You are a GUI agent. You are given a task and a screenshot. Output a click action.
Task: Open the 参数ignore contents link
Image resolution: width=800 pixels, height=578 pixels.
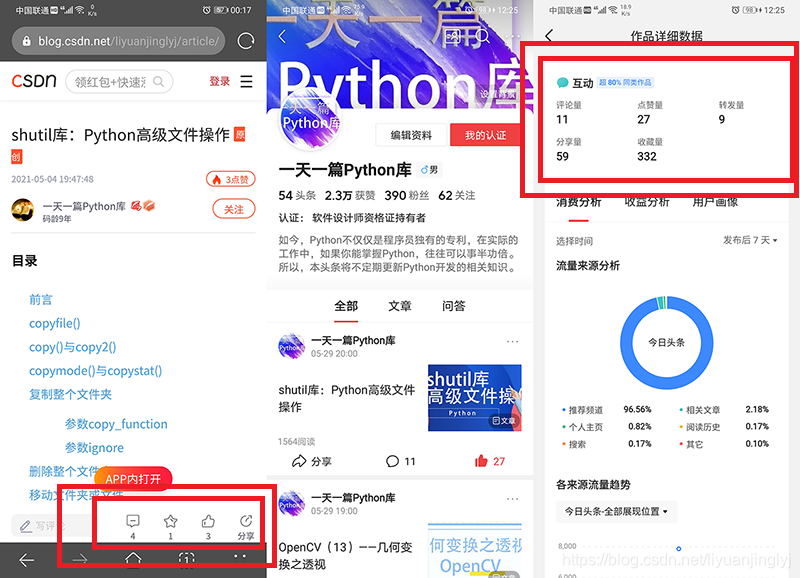pyautogui.click(x=94, y=448)
